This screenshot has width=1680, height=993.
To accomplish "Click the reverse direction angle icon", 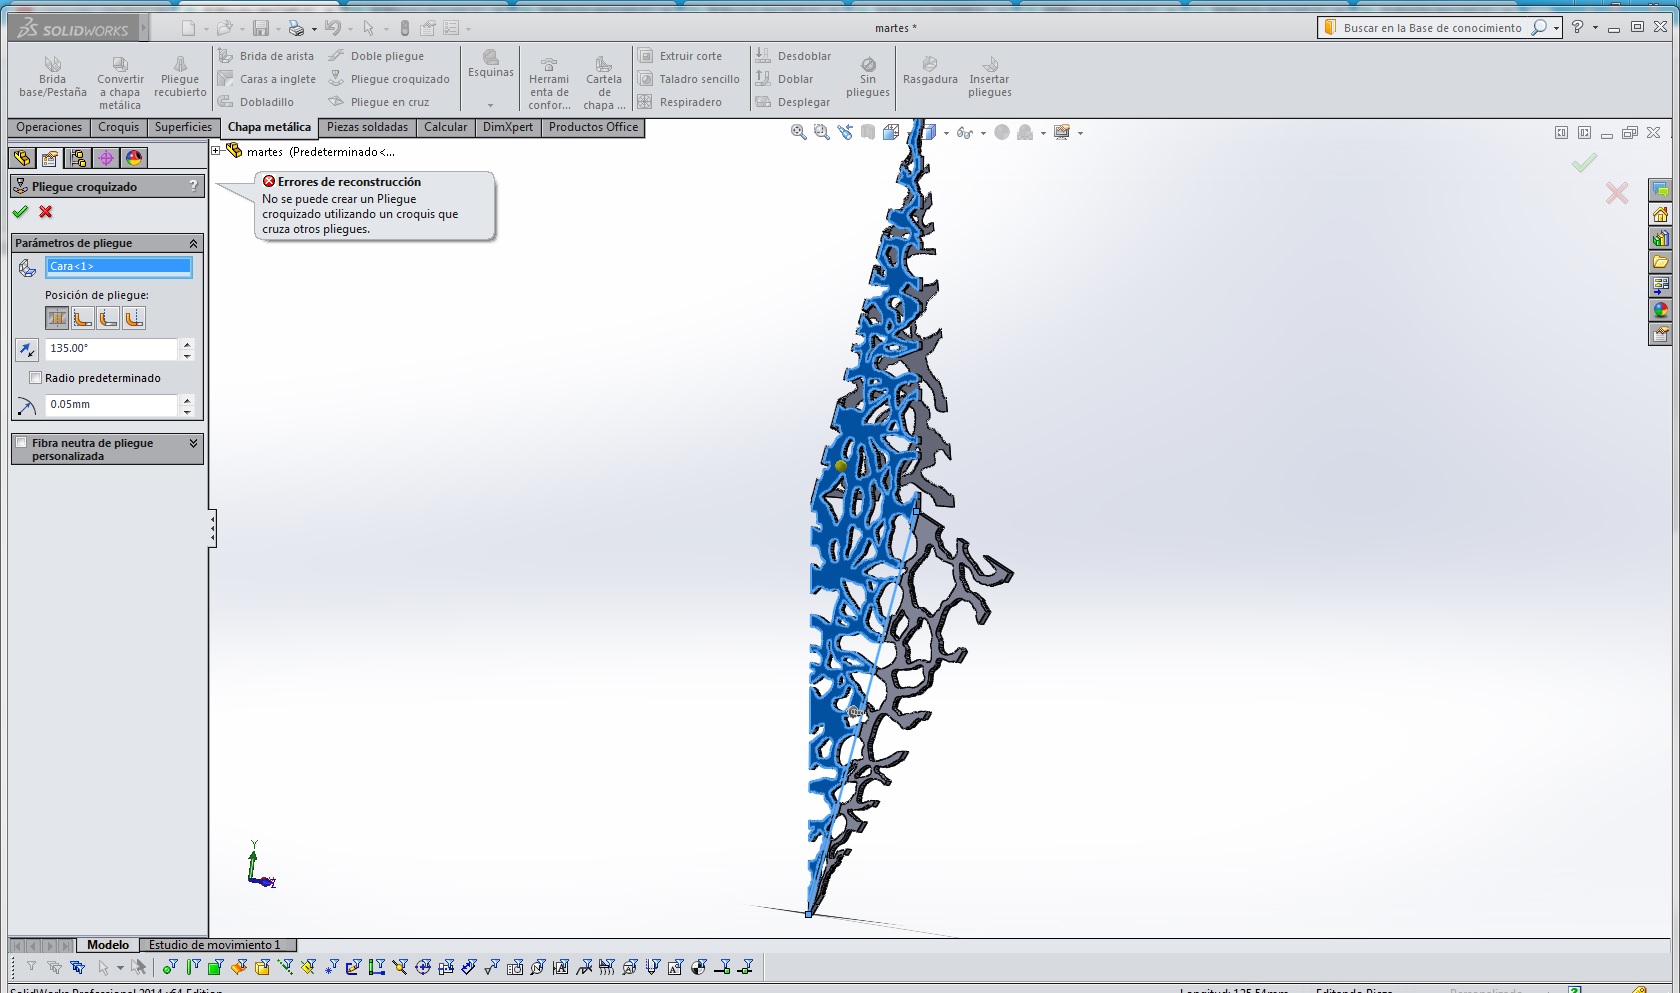I will [x=27, y=349].
